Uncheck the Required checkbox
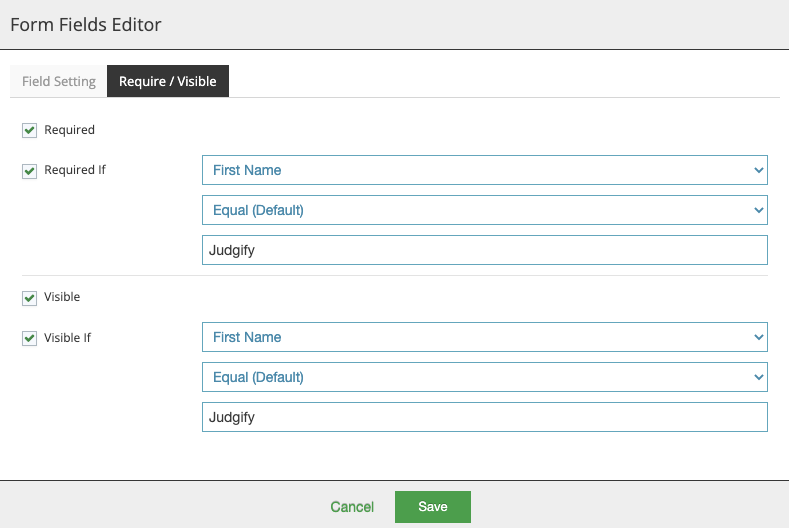The image size is (789, 528). click(x=29, y=130)
